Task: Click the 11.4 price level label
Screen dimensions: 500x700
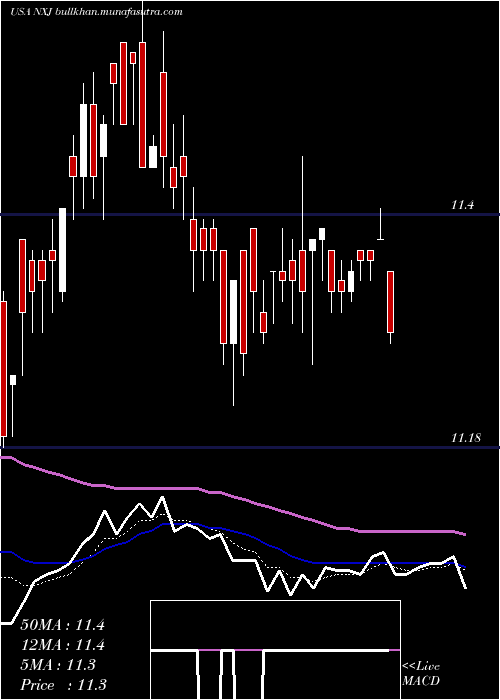Action: pos(462,205)
